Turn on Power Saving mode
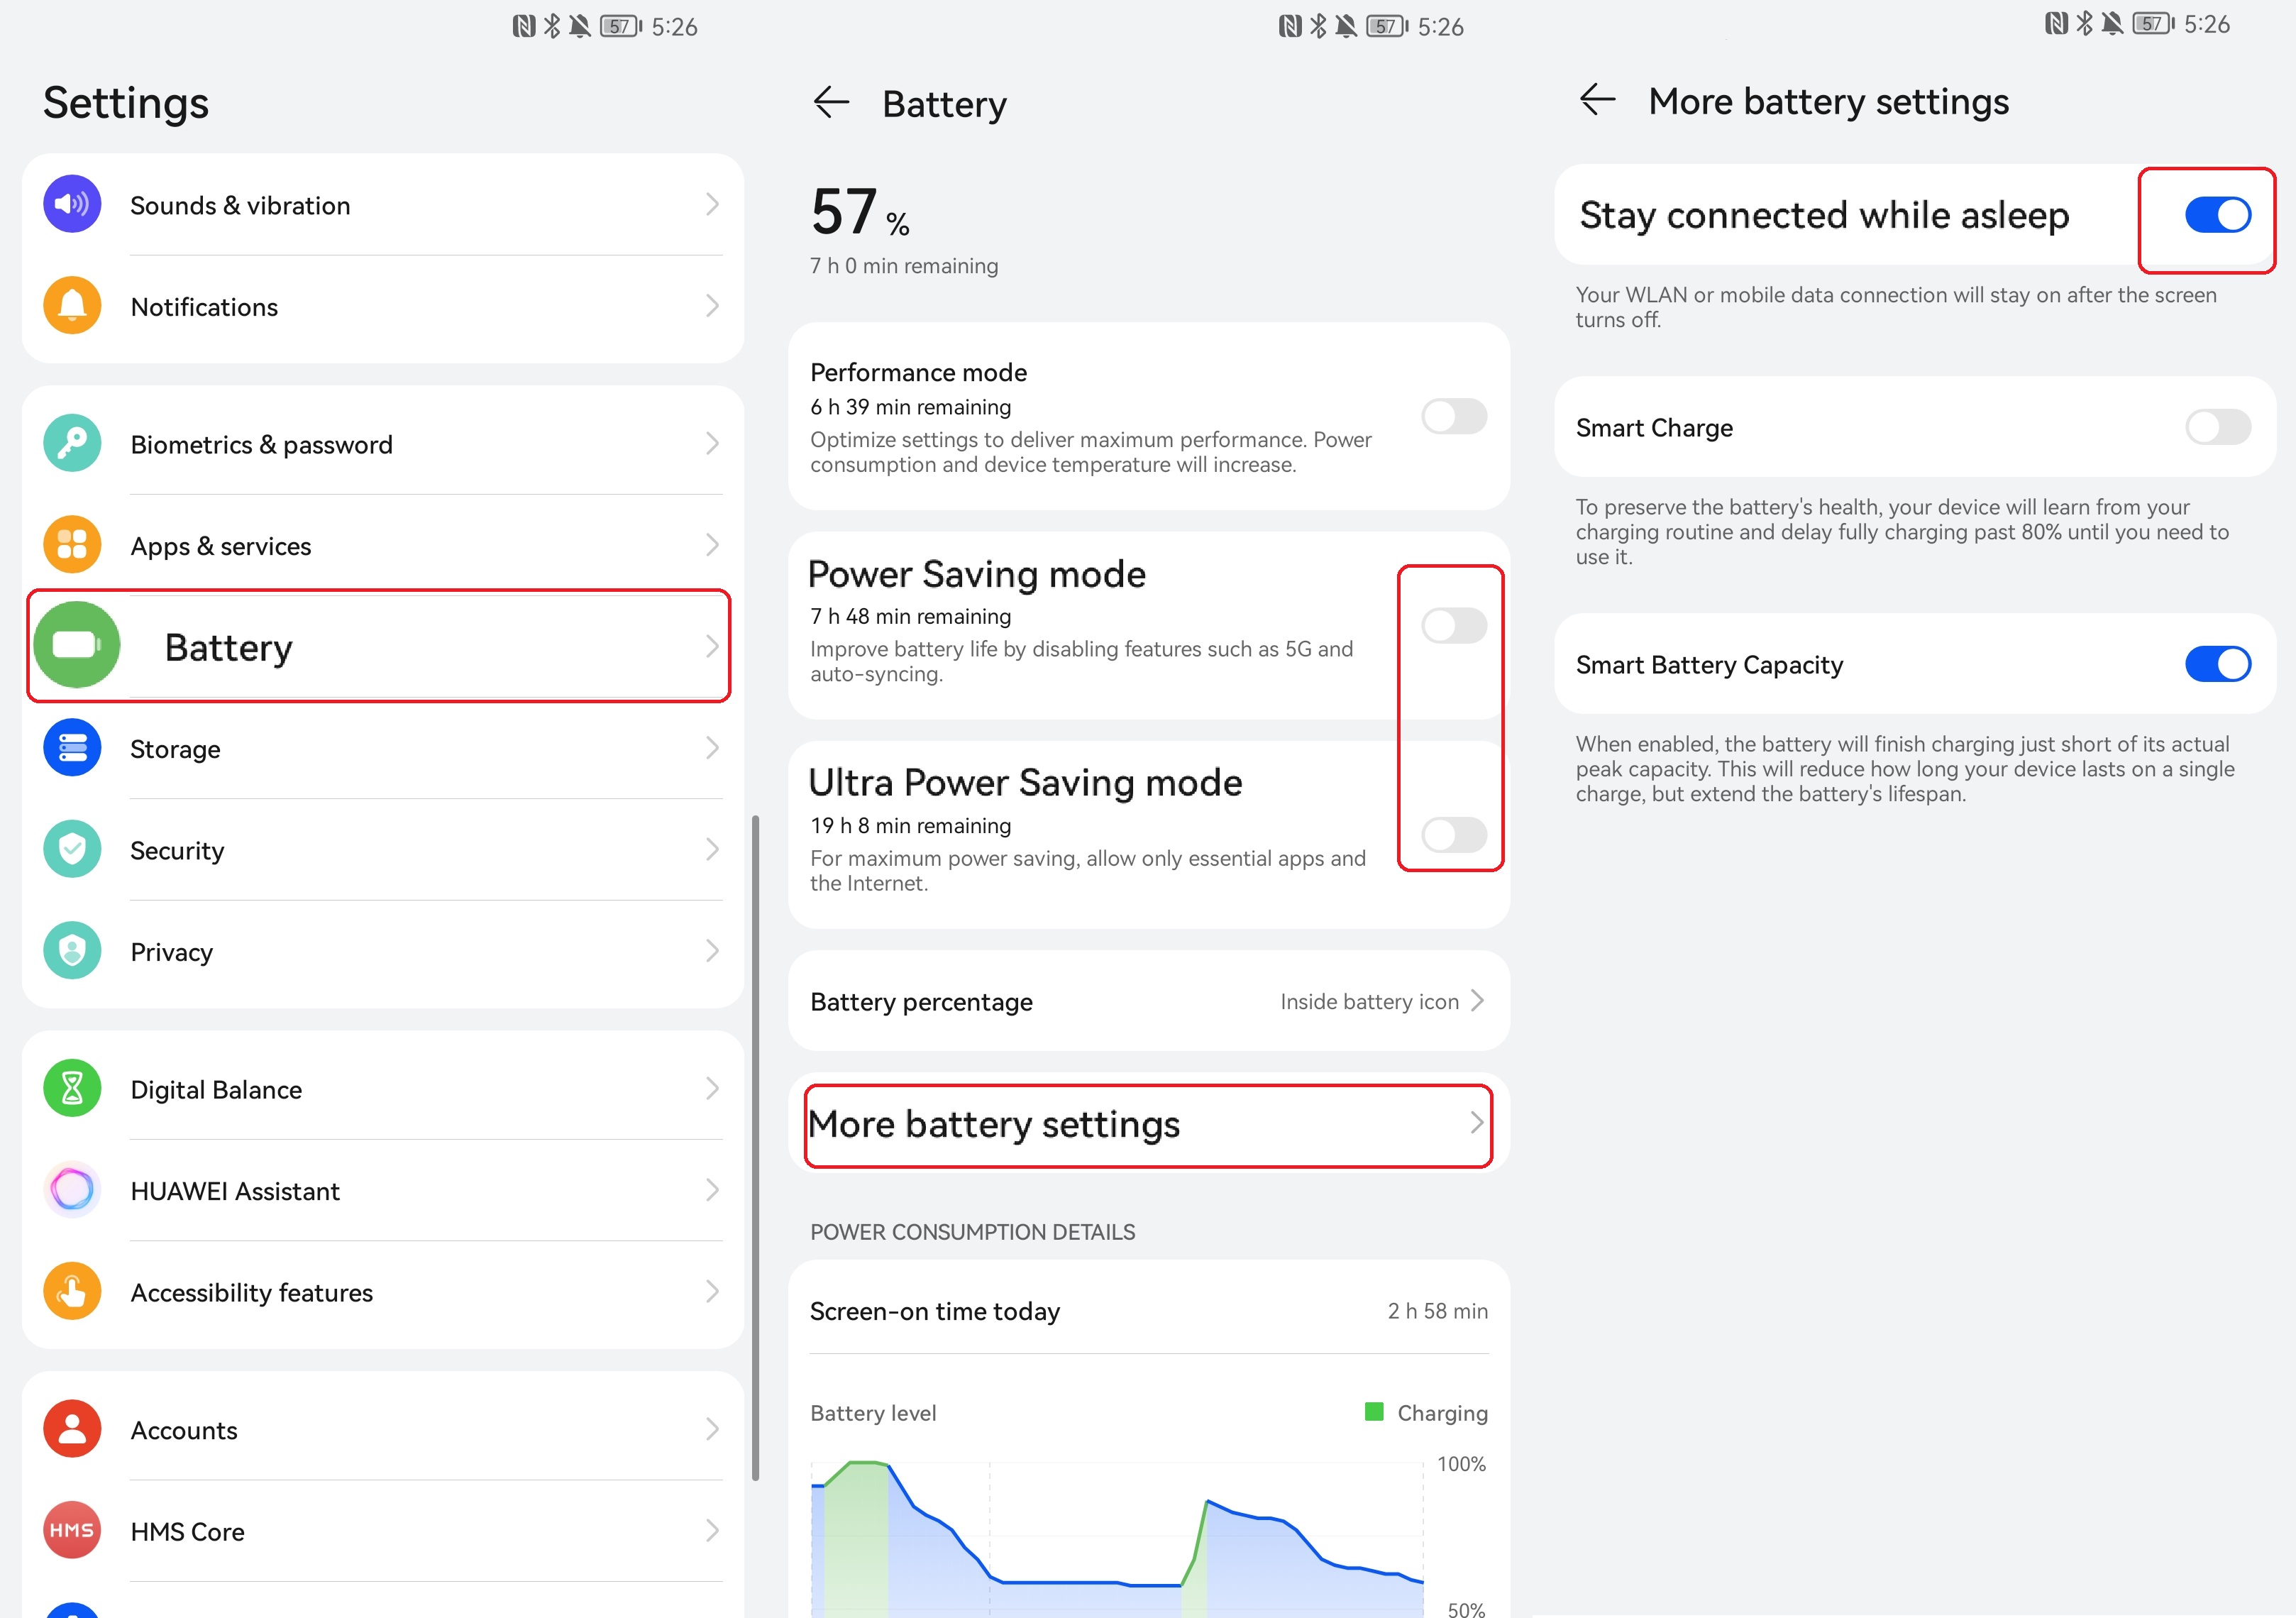Screen dimensions: 2296x1618 tap(1453, 626)
